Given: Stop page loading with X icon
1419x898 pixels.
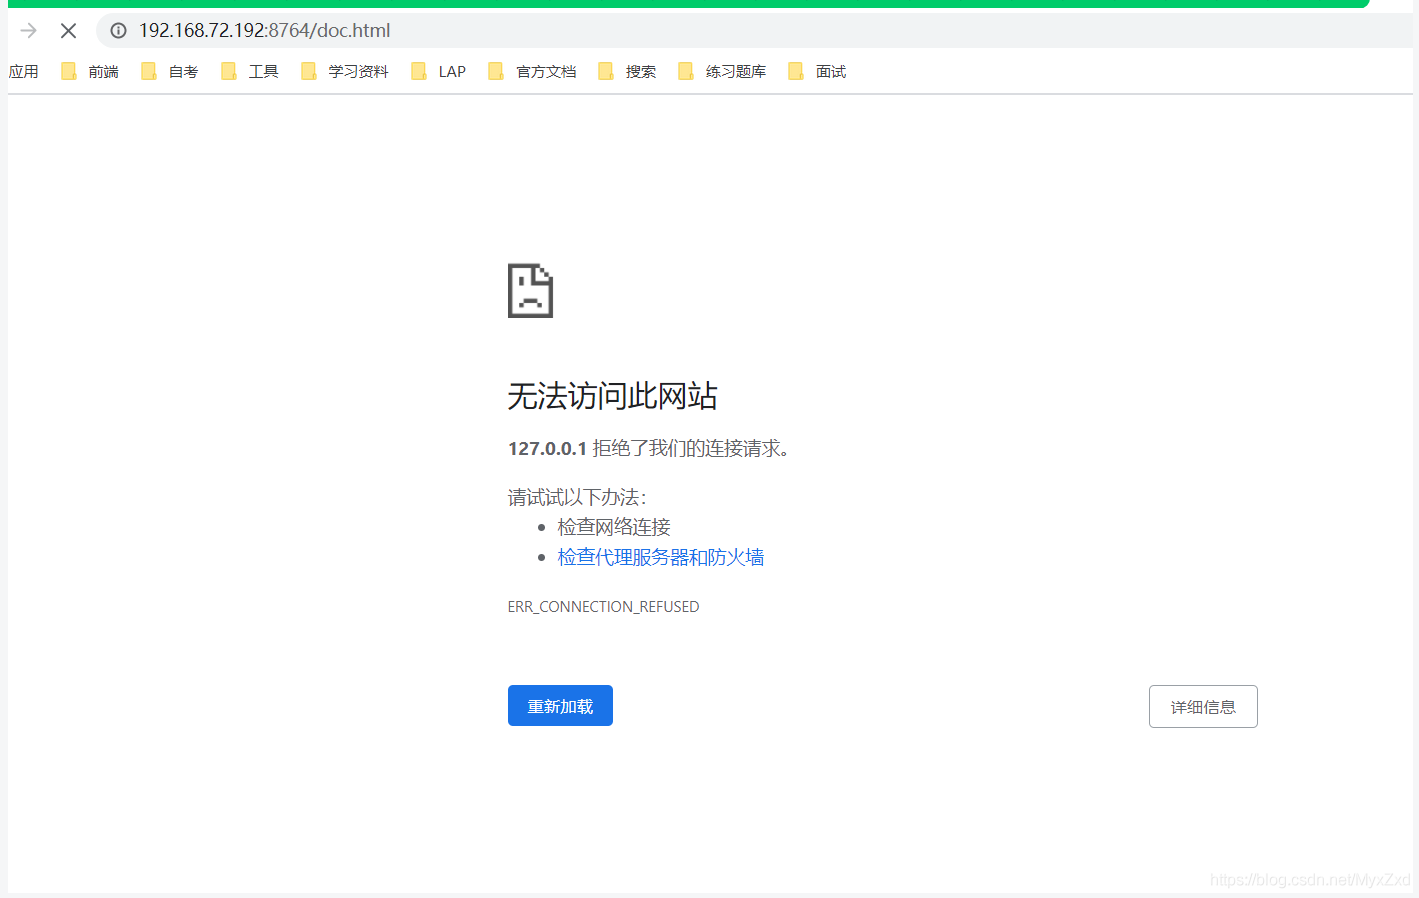Looking at the screenshot, I should 68,31.
